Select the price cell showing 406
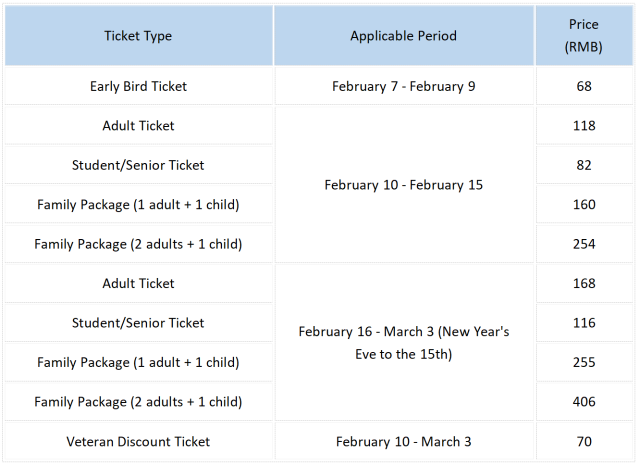Viewport: 640px width, 466px height. pos(585,402)
